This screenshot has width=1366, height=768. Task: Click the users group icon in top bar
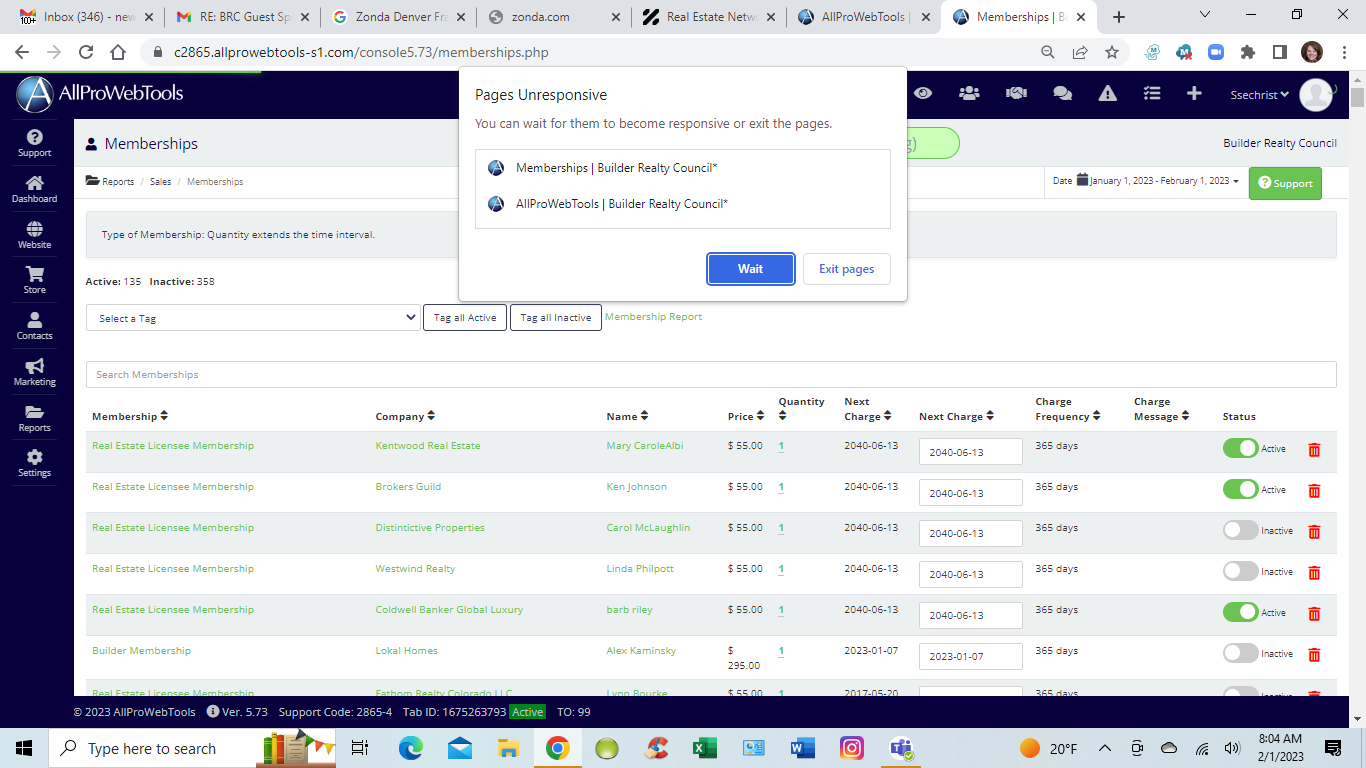click(x=969, y=93)
